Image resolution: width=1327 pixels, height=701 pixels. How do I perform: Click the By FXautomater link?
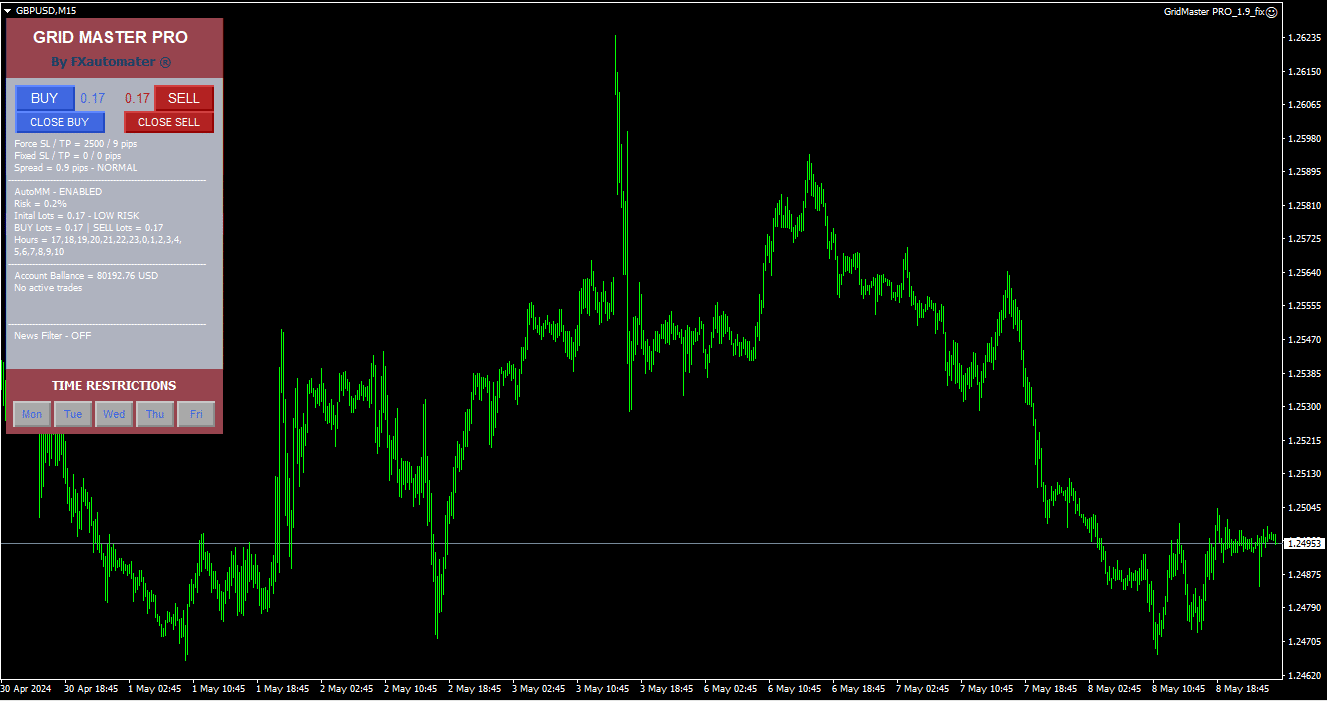(113, 61)
